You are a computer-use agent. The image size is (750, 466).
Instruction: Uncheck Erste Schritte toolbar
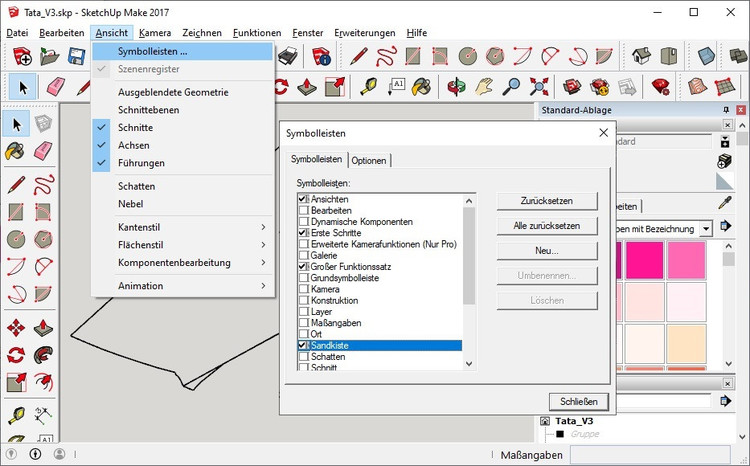(302, 233)
